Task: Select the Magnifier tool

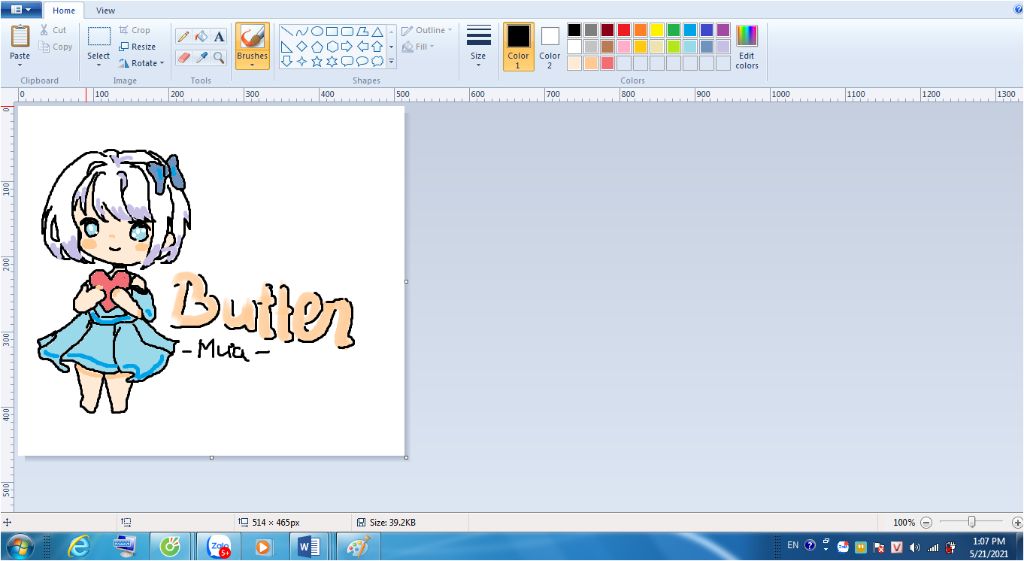Action: (219, 58)
